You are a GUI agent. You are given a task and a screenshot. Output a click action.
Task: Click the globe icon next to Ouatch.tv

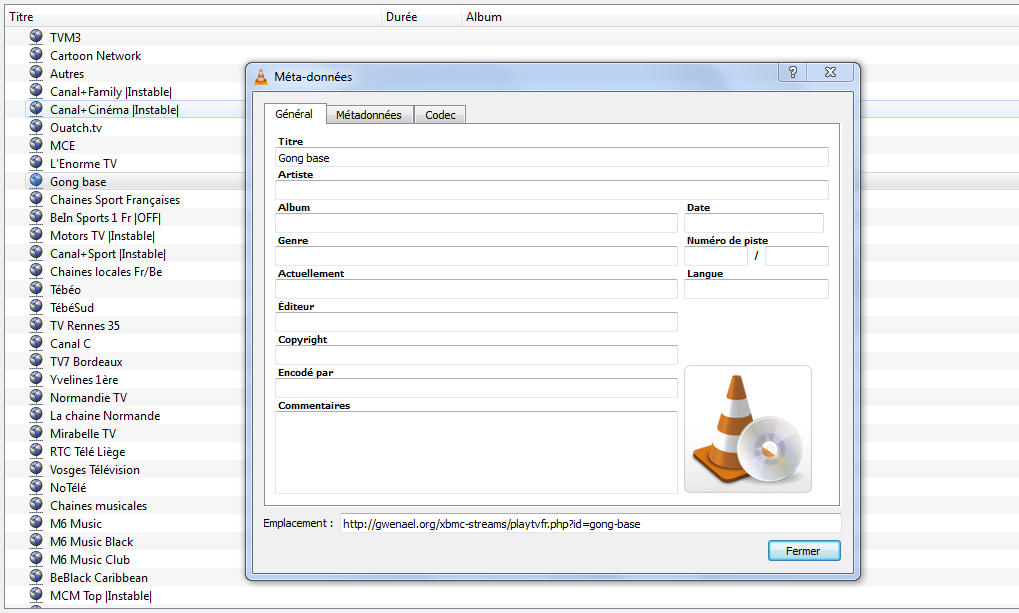(36, 127)
